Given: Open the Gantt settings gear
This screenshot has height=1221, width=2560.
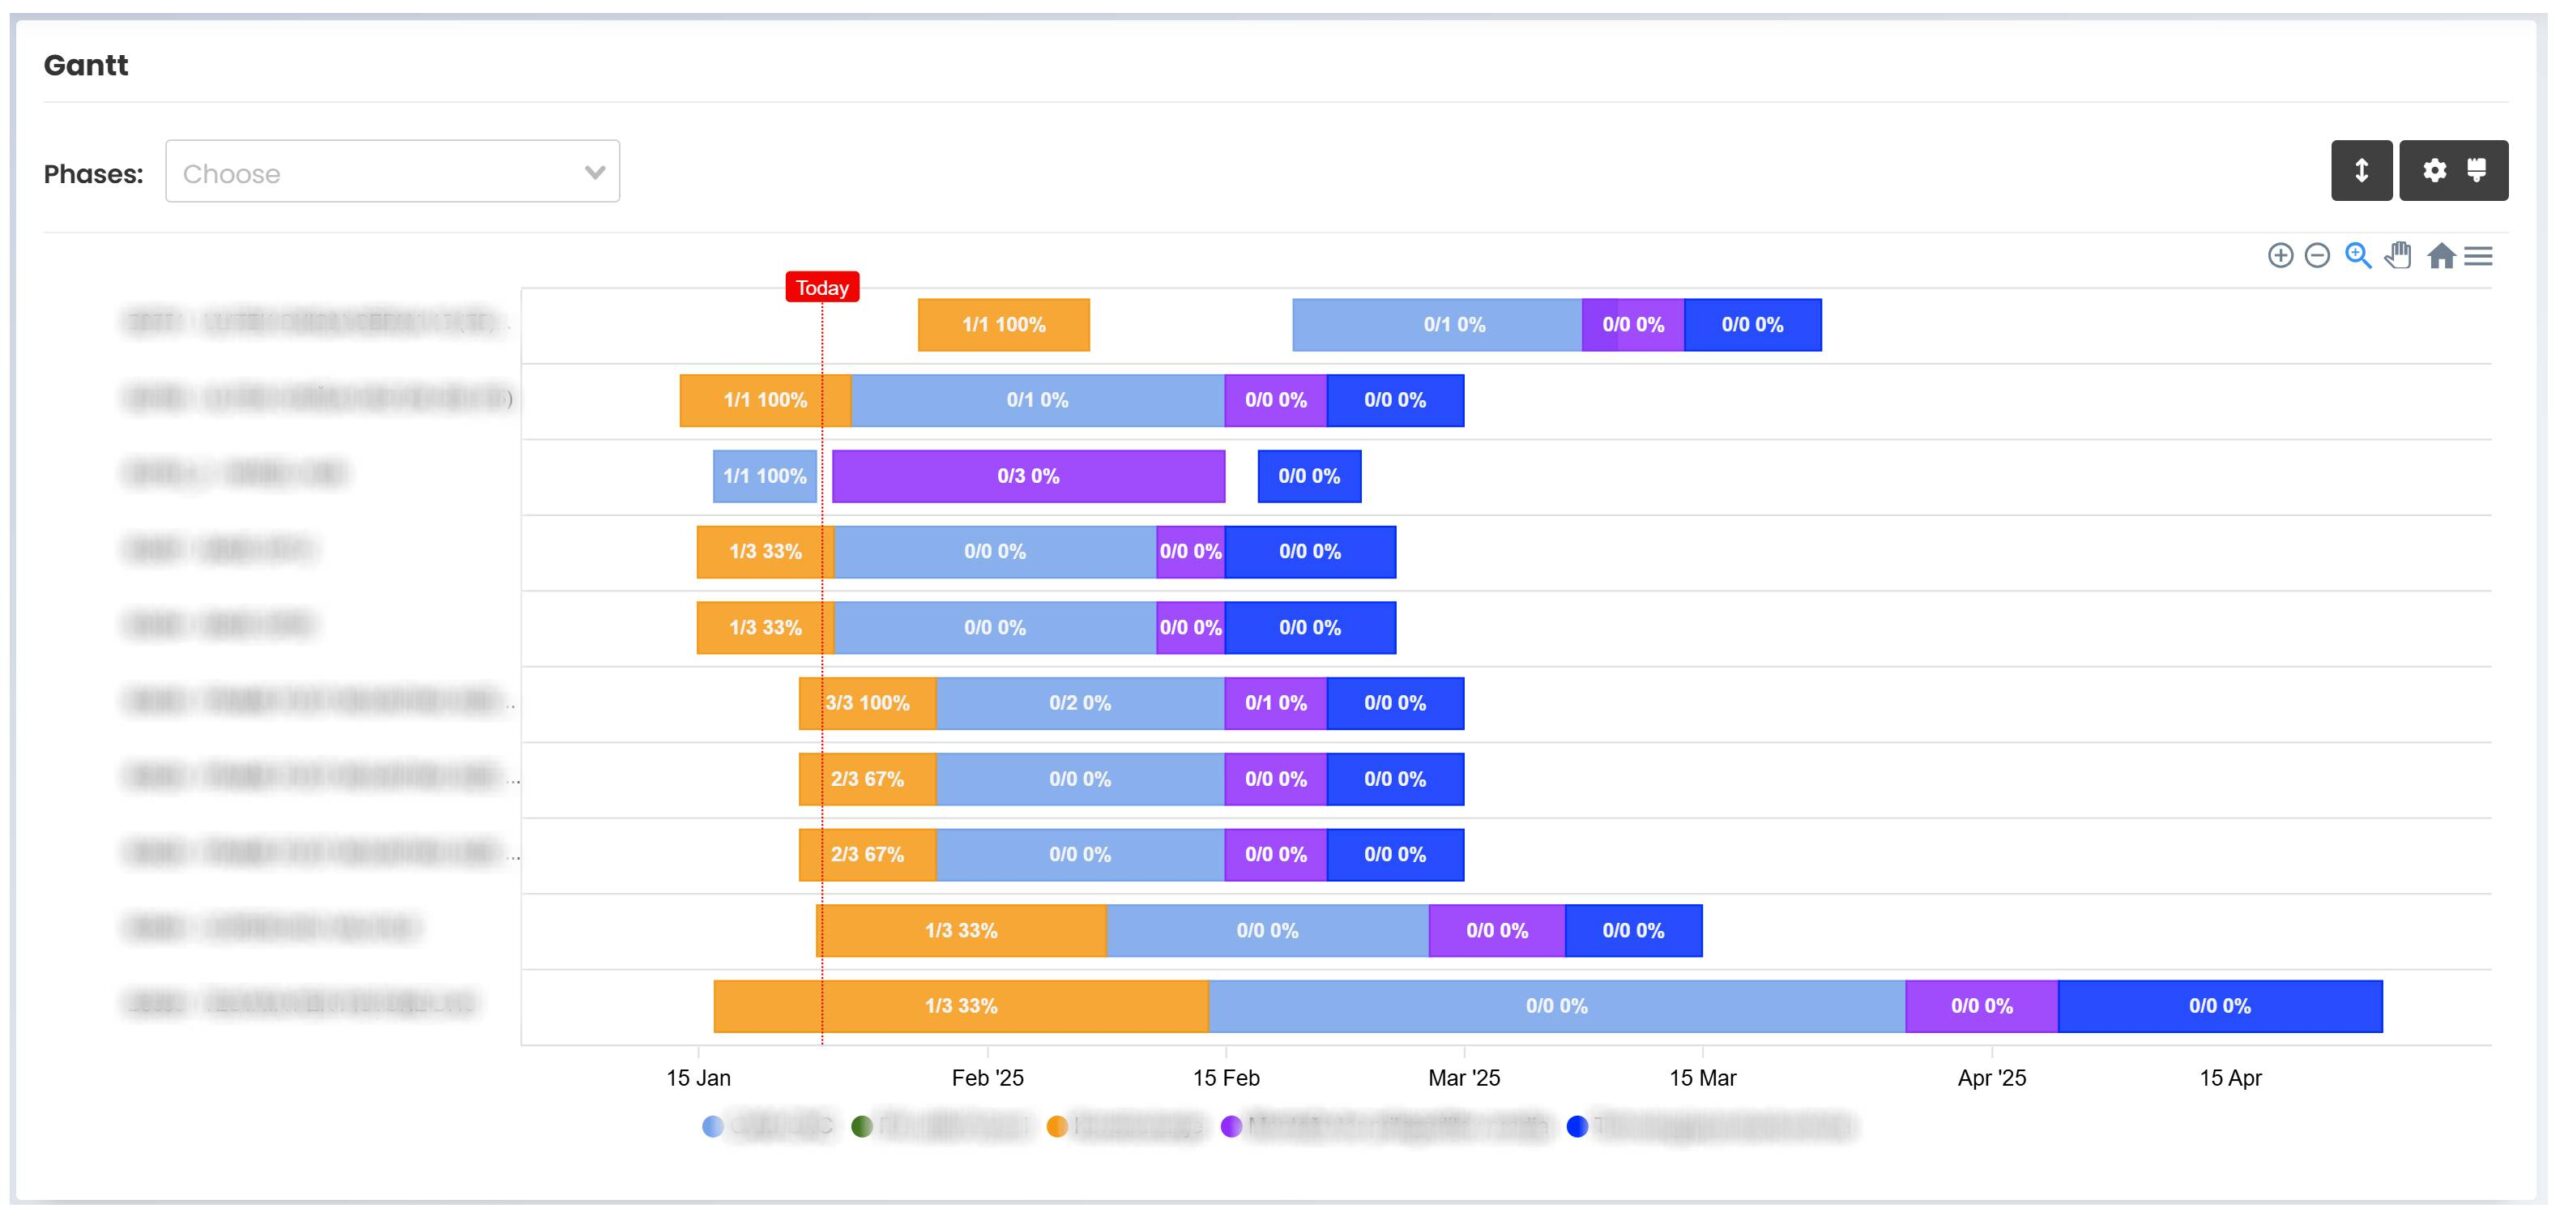Looking at the screenshot, I should [x=2433, y=170].
